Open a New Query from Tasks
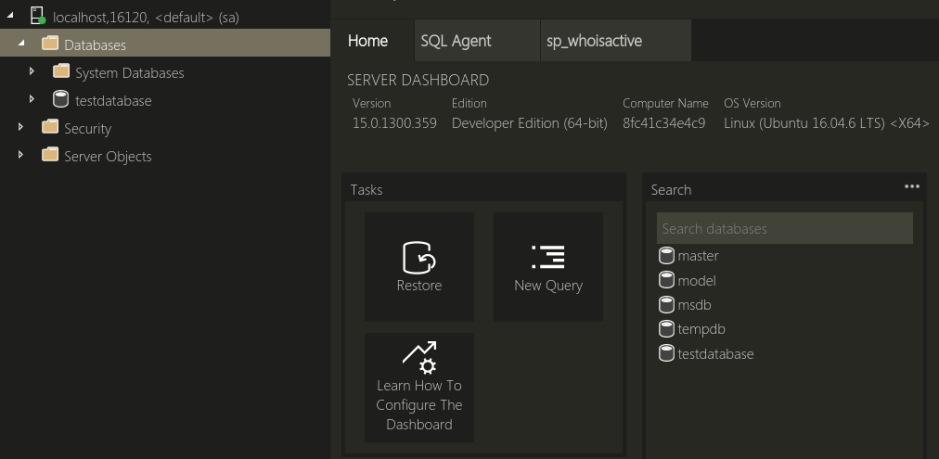This screenshot has width=939, height=459. [548, 257]
